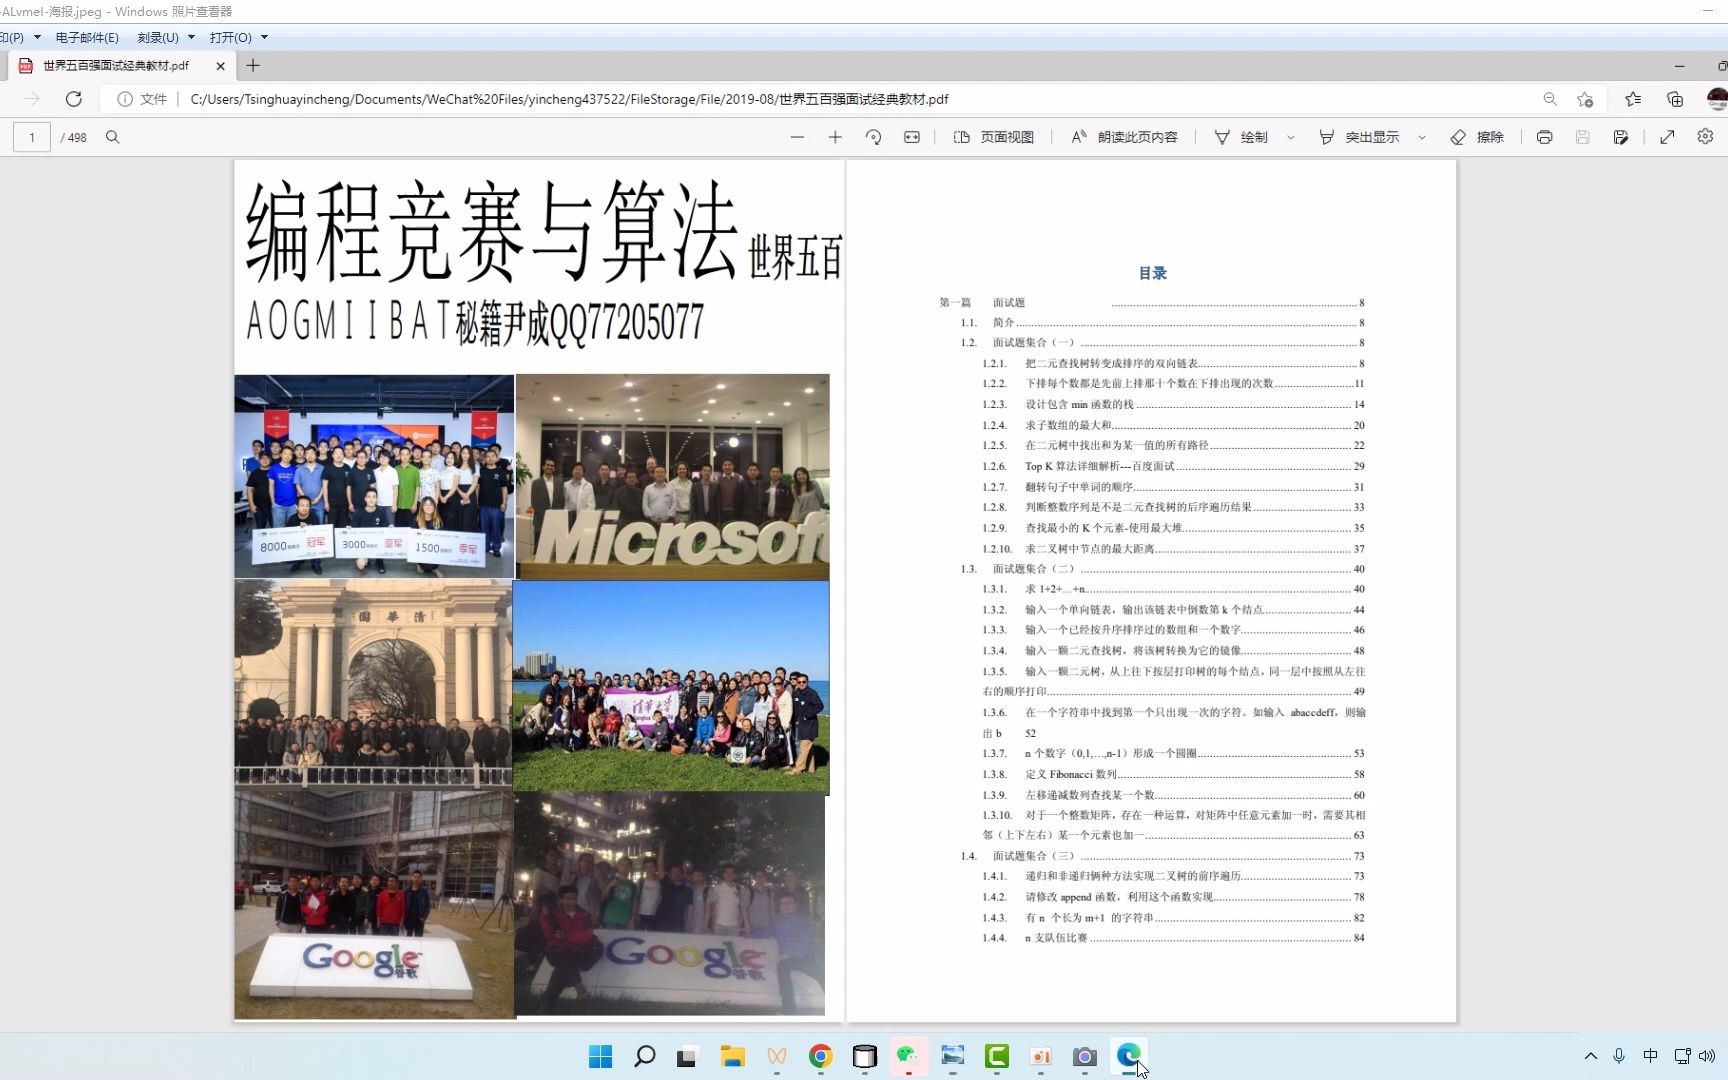Select the 突出显示 highlight tool
This screenshot has height=1080, width=1728.
coord(1359,137)
